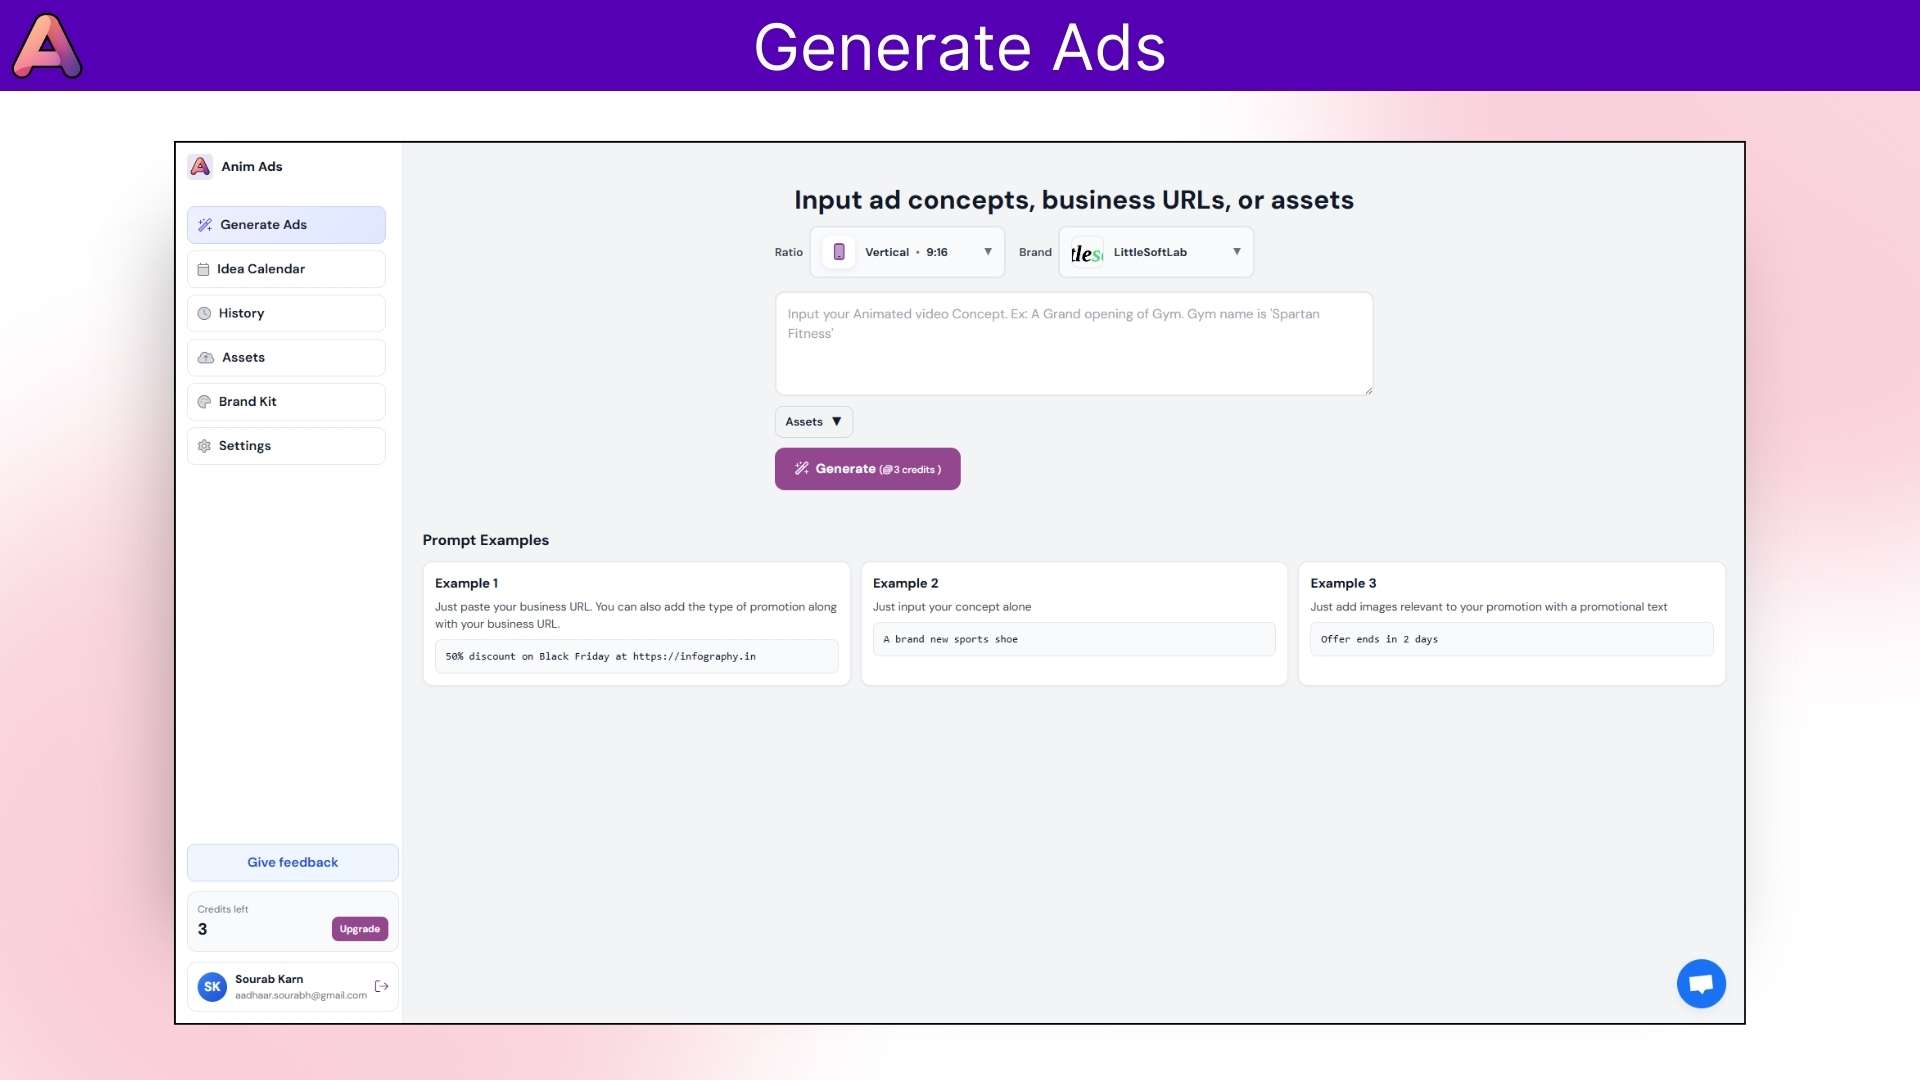Open the Idea Calendar calendar icon

click(203, 268)
